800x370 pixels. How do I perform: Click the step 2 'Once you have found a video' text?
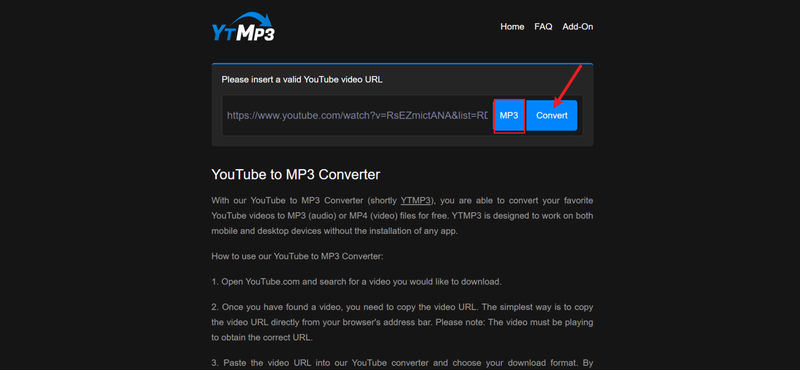point(402,323)
